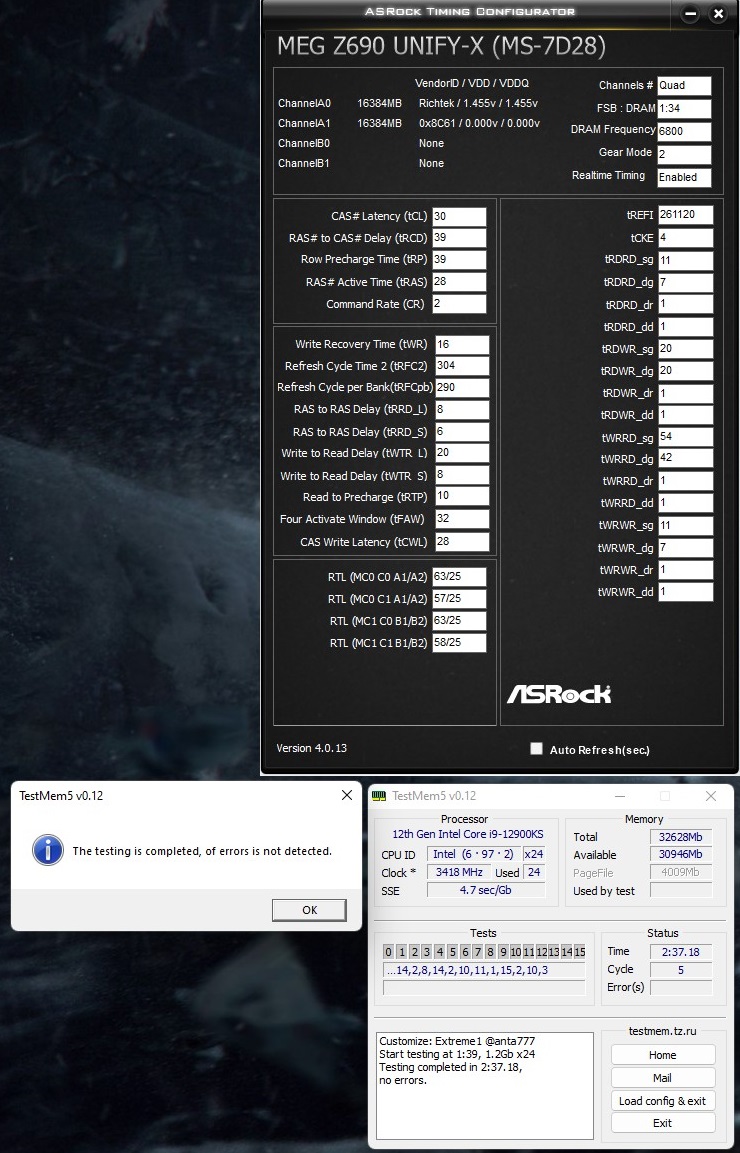The image size is (740, 1153).
Task: Click the DRAM Frequency field showing 6800
Action: click(x=684, y=132)
